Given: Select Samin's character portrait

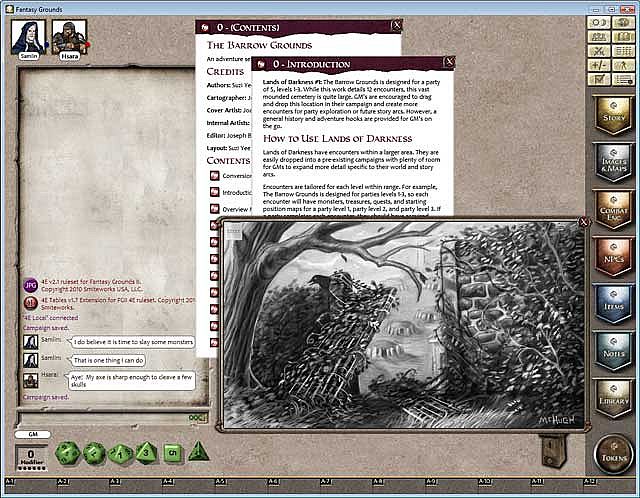Looking at the screenshot, I should point(29,37).
